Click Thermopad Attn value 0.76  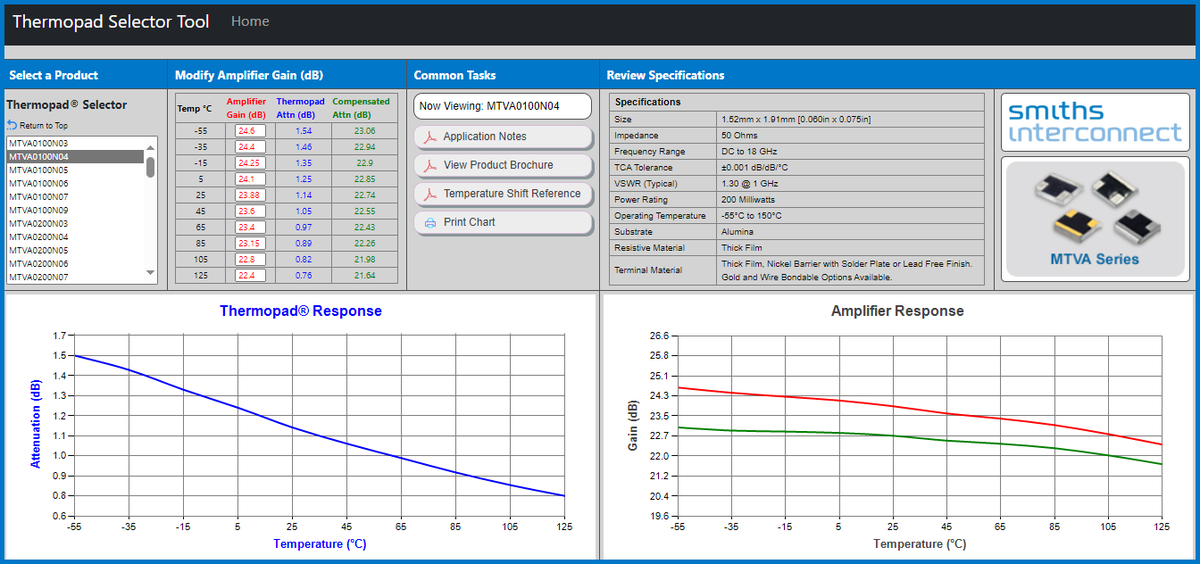304,275
